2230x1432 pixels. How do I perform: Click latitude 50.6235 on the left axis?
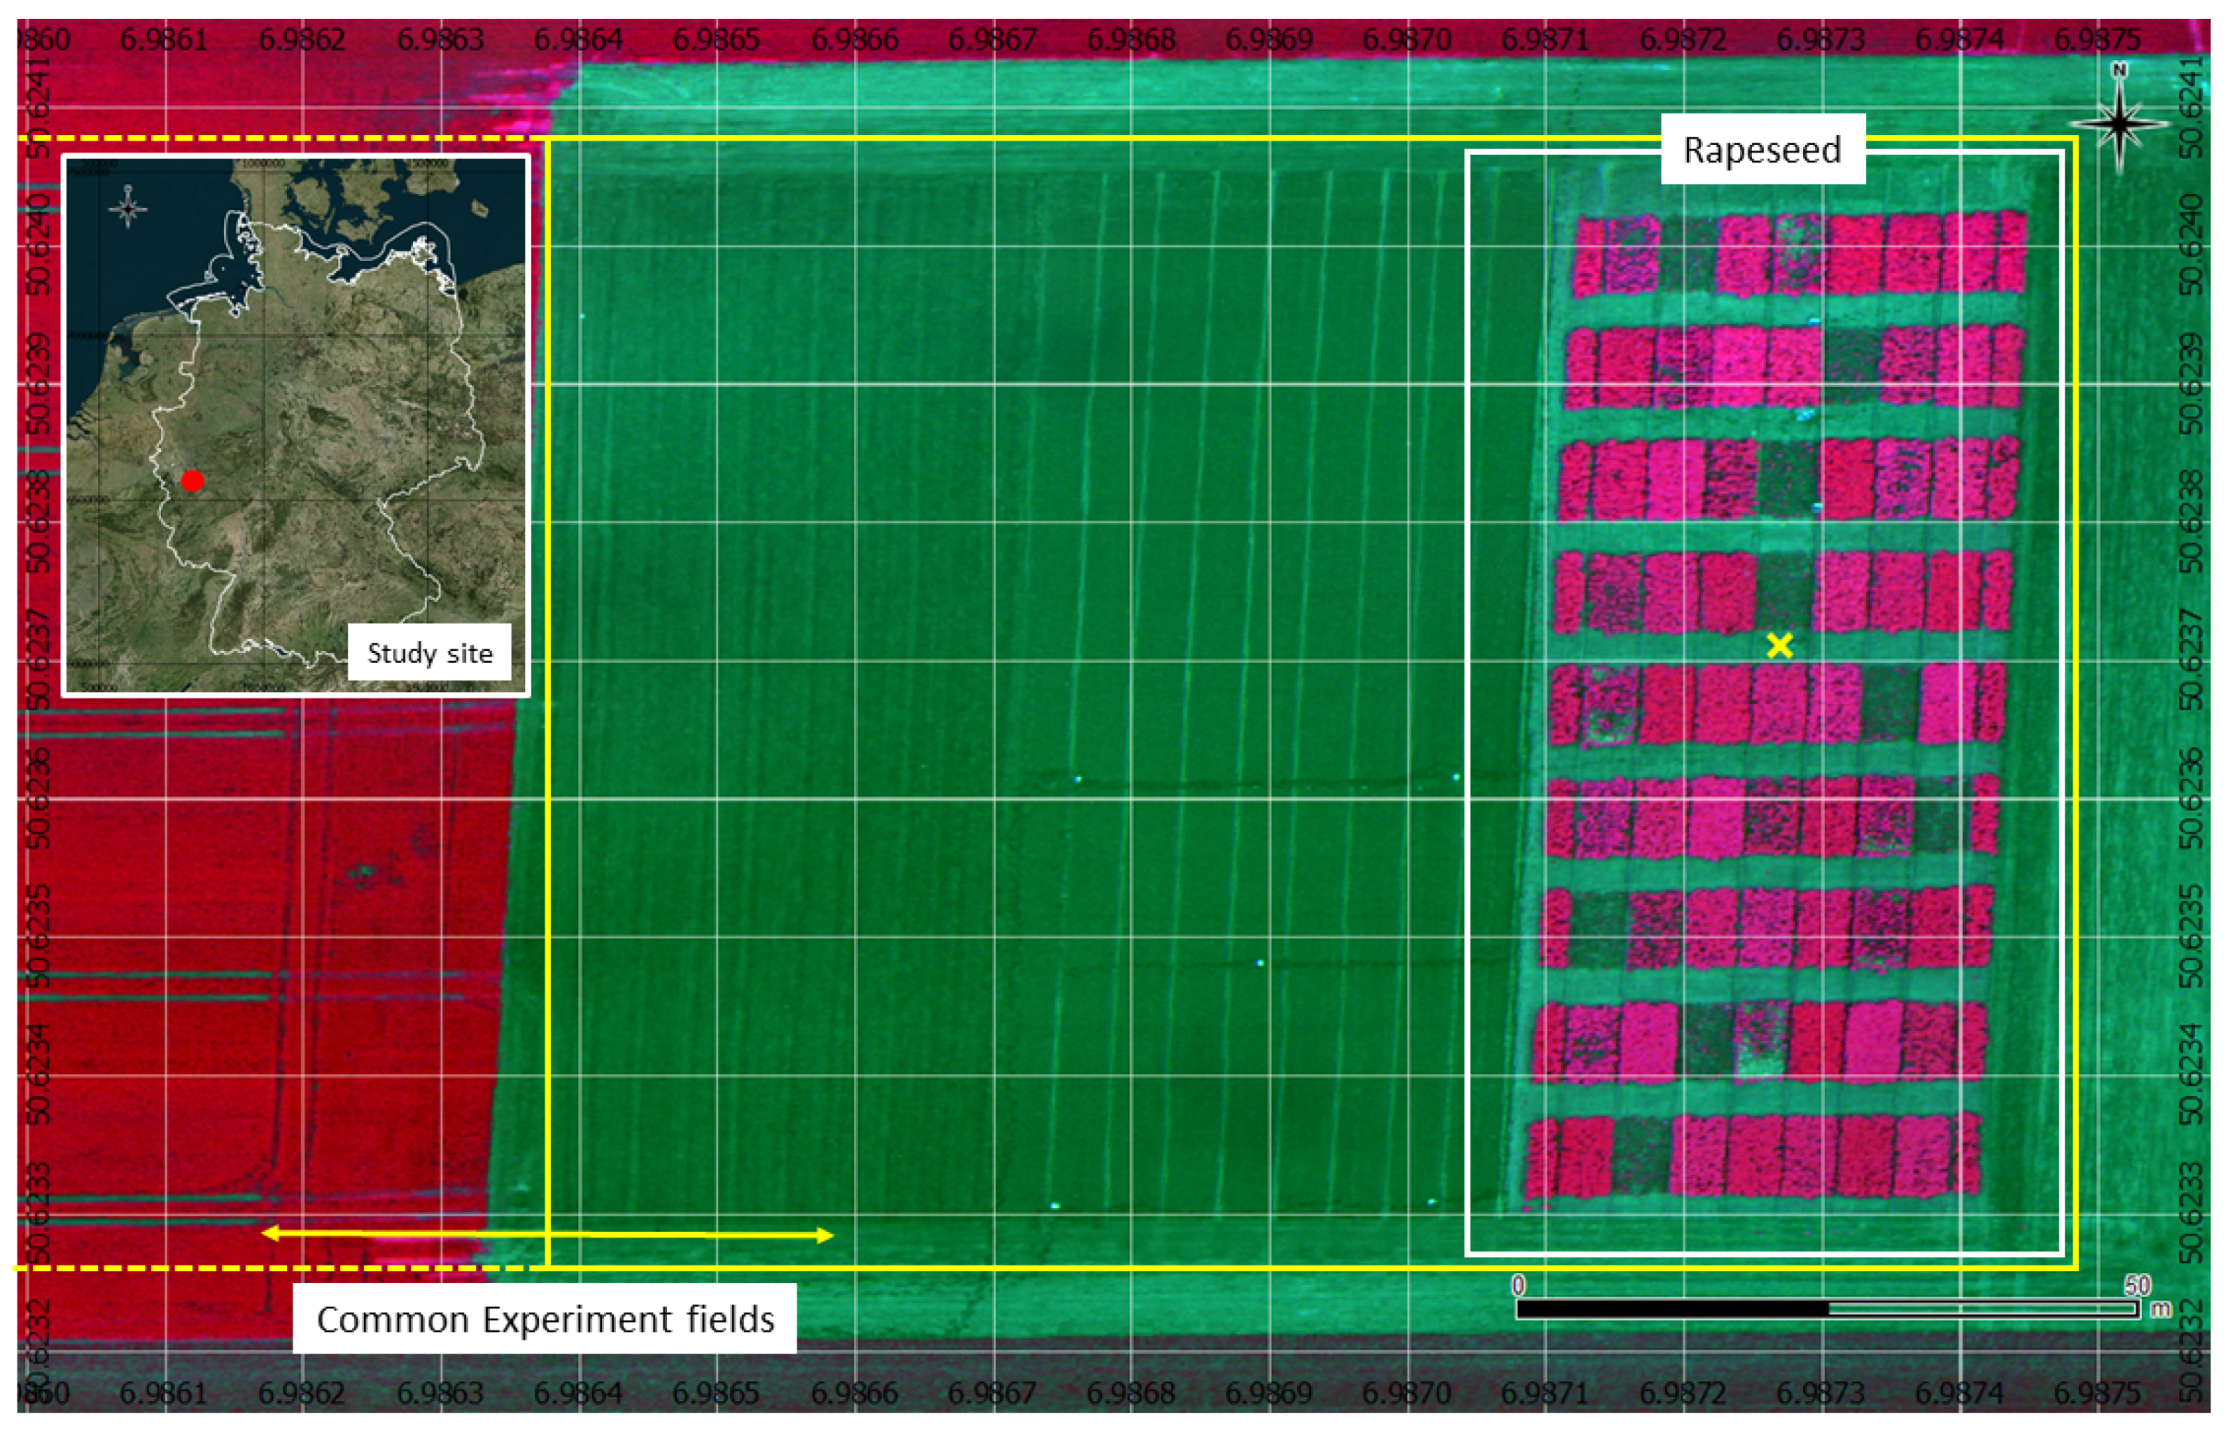point(37,935)
